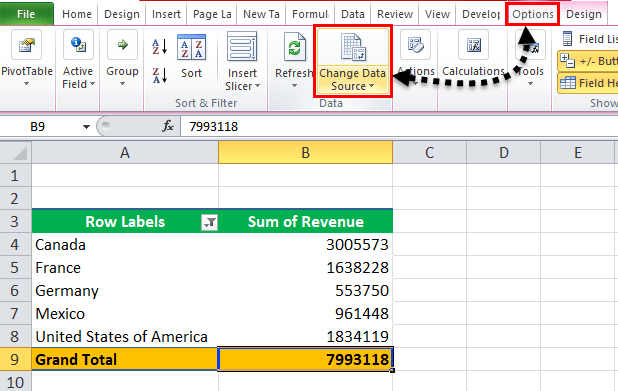The image size is (618, 391).
Task: Click in the formula bar showing 7993118
Action: coord(398,127)
